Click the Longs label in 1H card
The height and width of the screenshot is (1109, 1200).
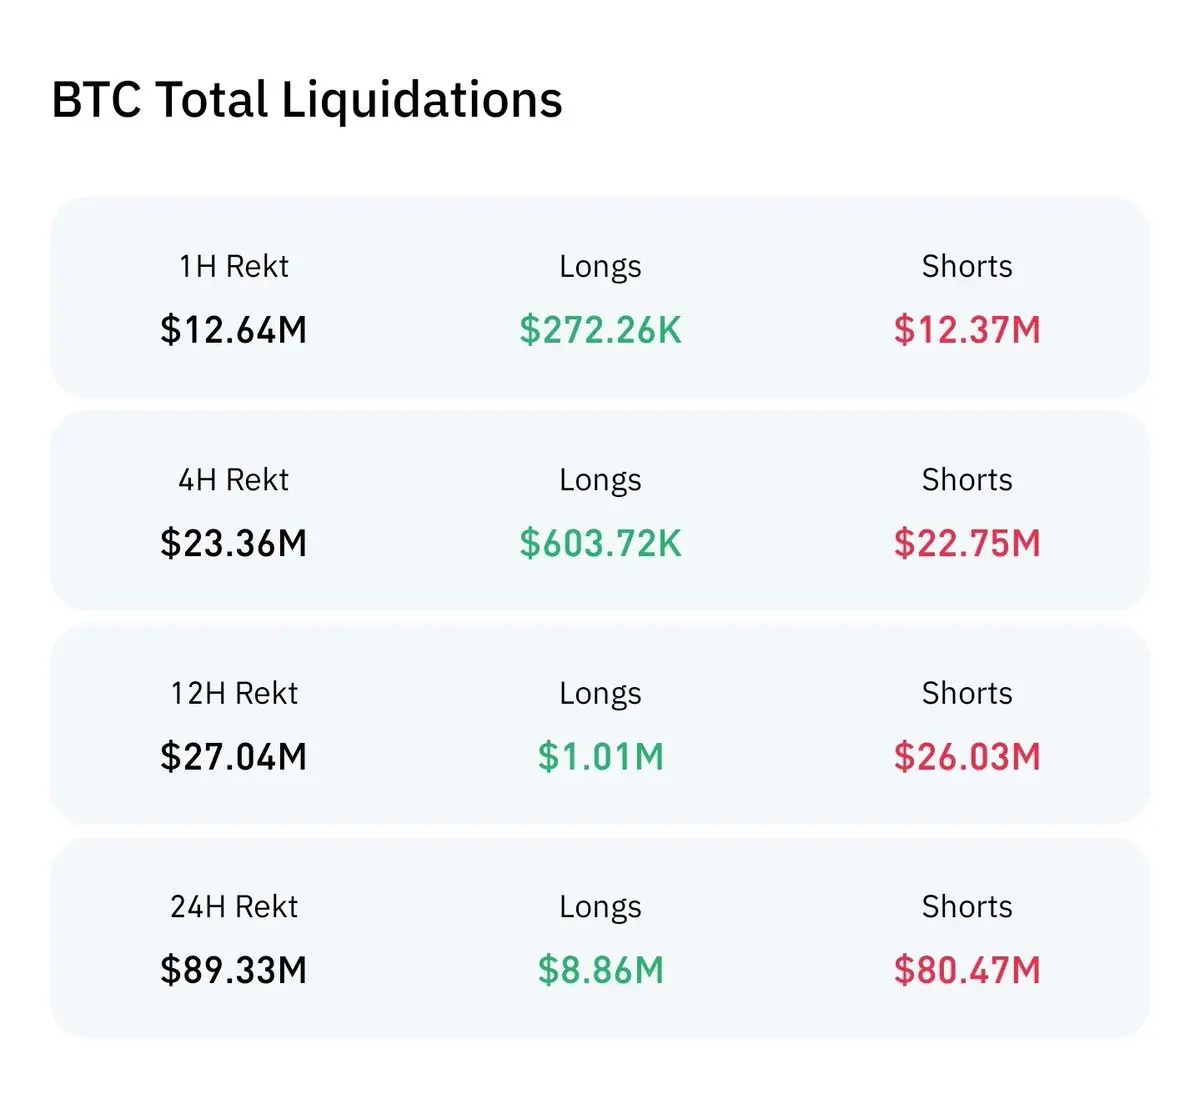(600, 267)
